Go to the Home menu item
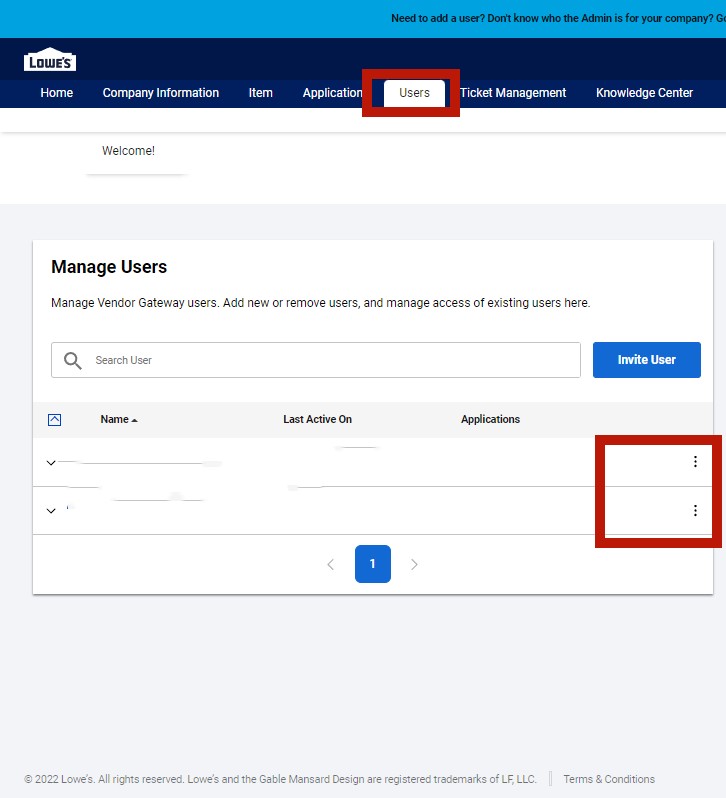Image resolution: width=726 pixels, height=798 pixels. [57, 93]
